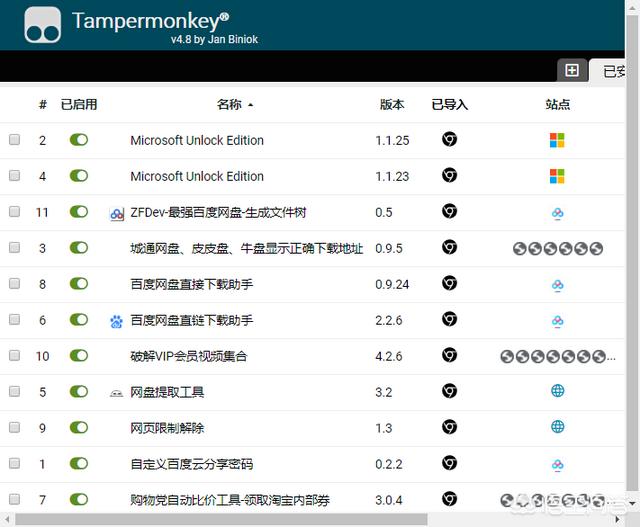
Task: Toggle the 城通网盘 script enabled switch
Action: [79, 247]
